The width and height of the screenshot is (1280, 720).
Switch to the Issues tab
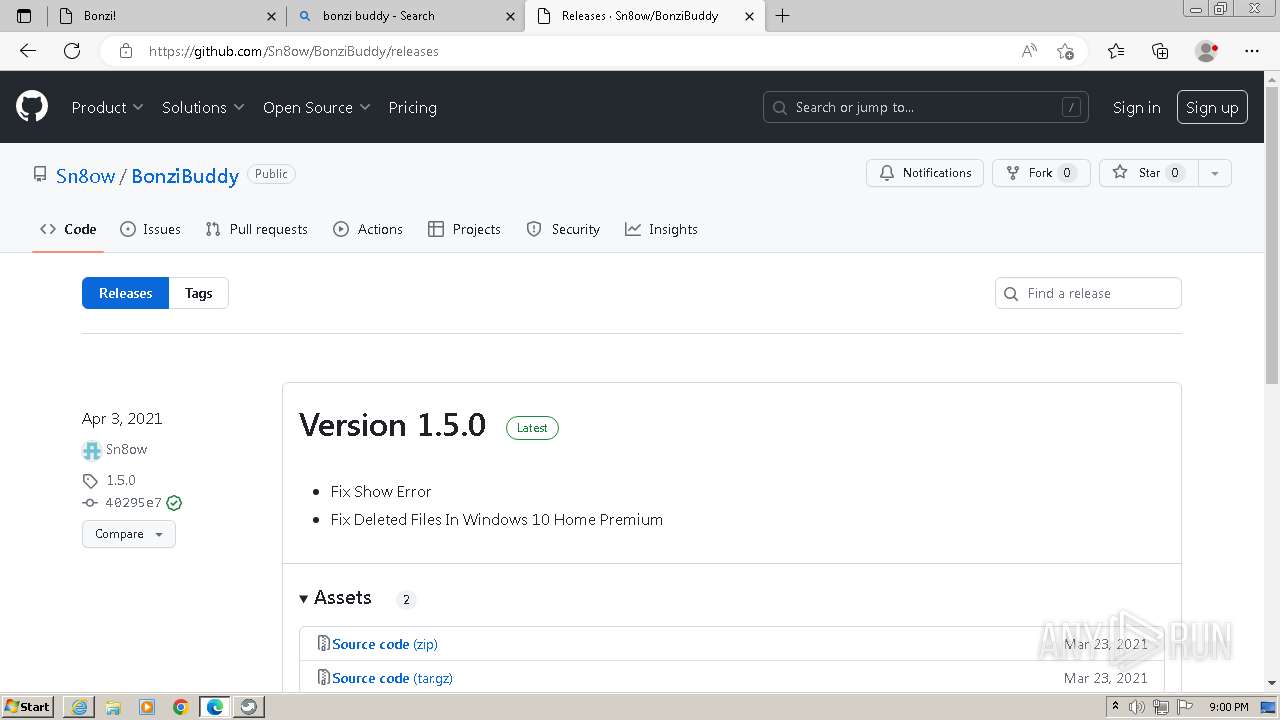tap(150, 229)
